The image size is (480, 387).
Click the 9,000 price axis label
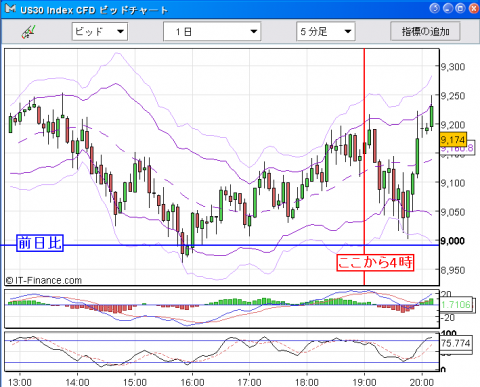[x=453, y=241]
